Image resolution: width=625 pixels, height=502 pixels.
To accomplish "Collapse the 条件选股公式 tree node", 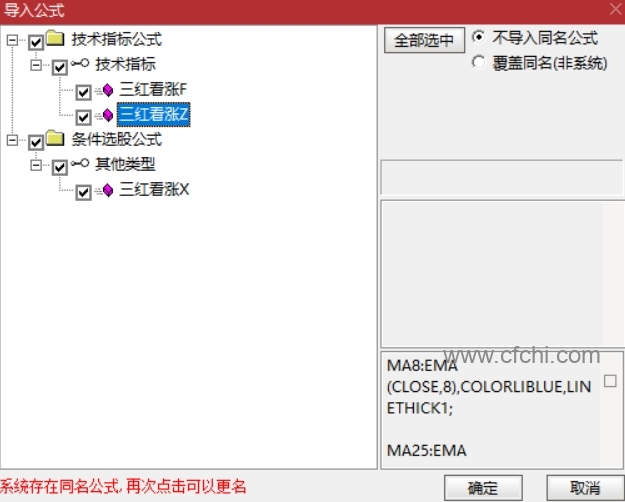I will pos(12,140).
